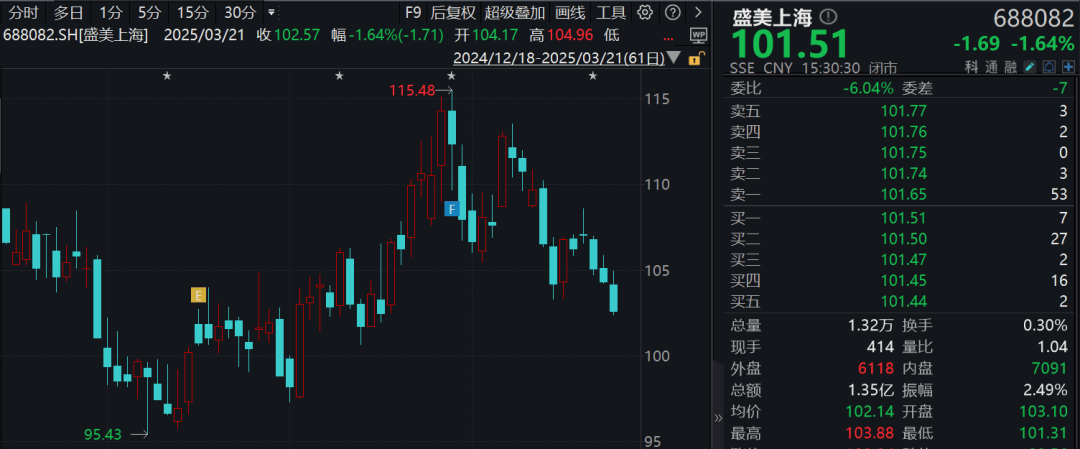The image size is (1080, 449).
Task: Click the 688082.SH[盛美上海] chart title
Action: (x=76, y=35)
